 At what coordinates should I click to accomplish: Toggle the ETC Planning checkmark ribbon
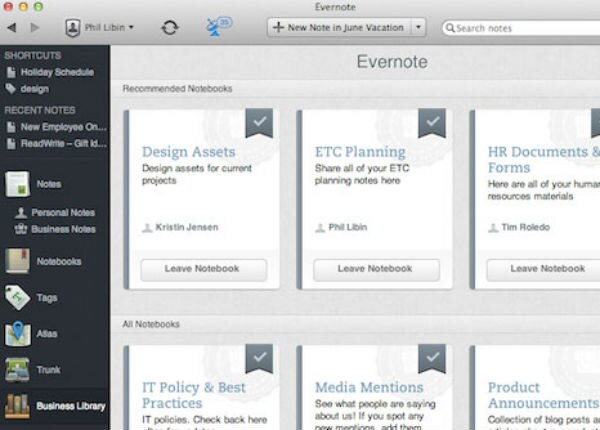(x=431, y=123)
